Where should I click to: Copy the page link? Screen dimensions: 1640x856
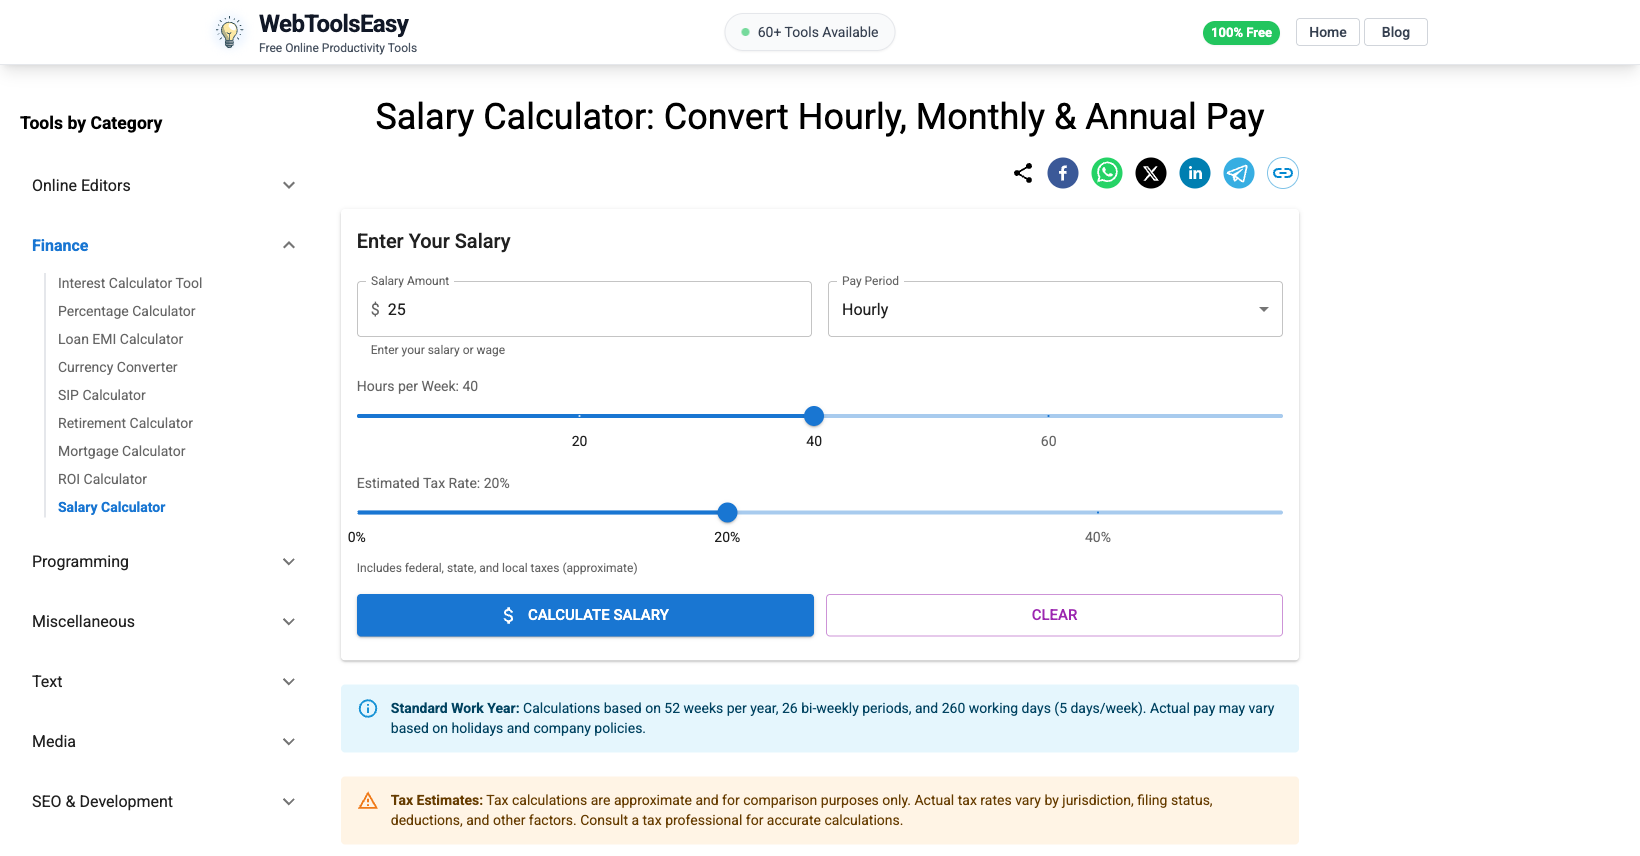[1283, 173]
